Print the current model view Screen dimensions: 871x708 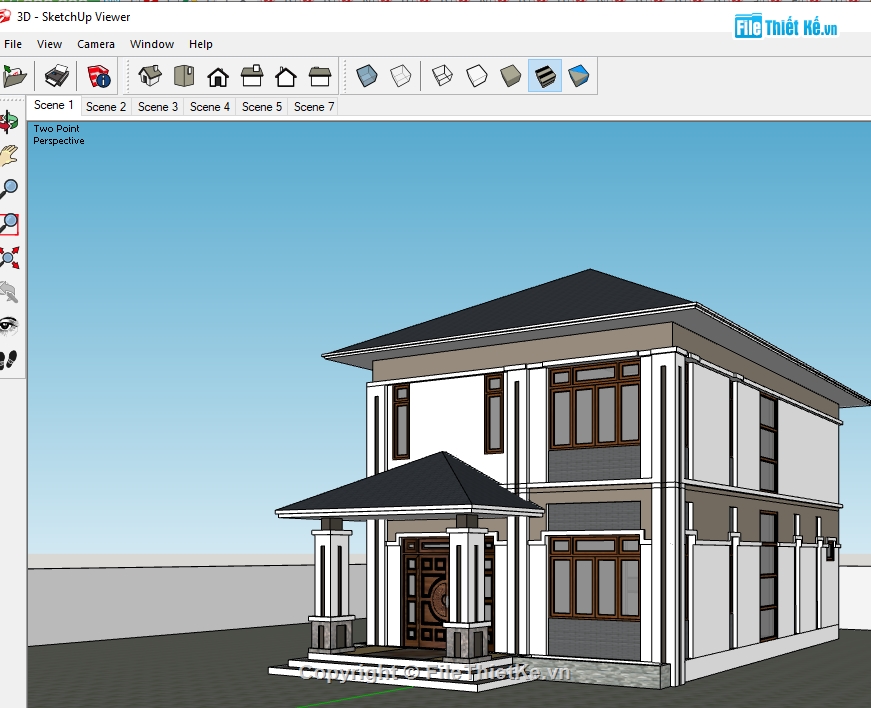pos(57,76)
